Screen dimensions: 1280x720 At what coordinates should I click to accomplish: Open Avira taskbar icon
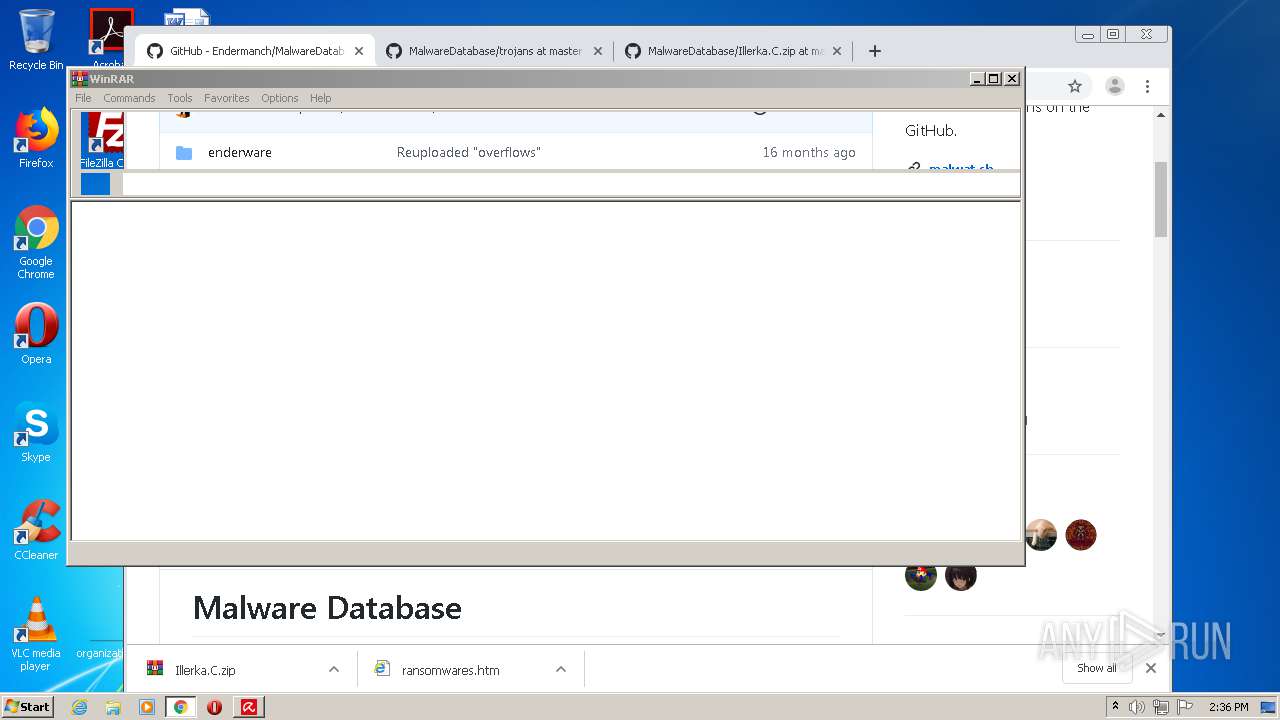tap(249, 707)
